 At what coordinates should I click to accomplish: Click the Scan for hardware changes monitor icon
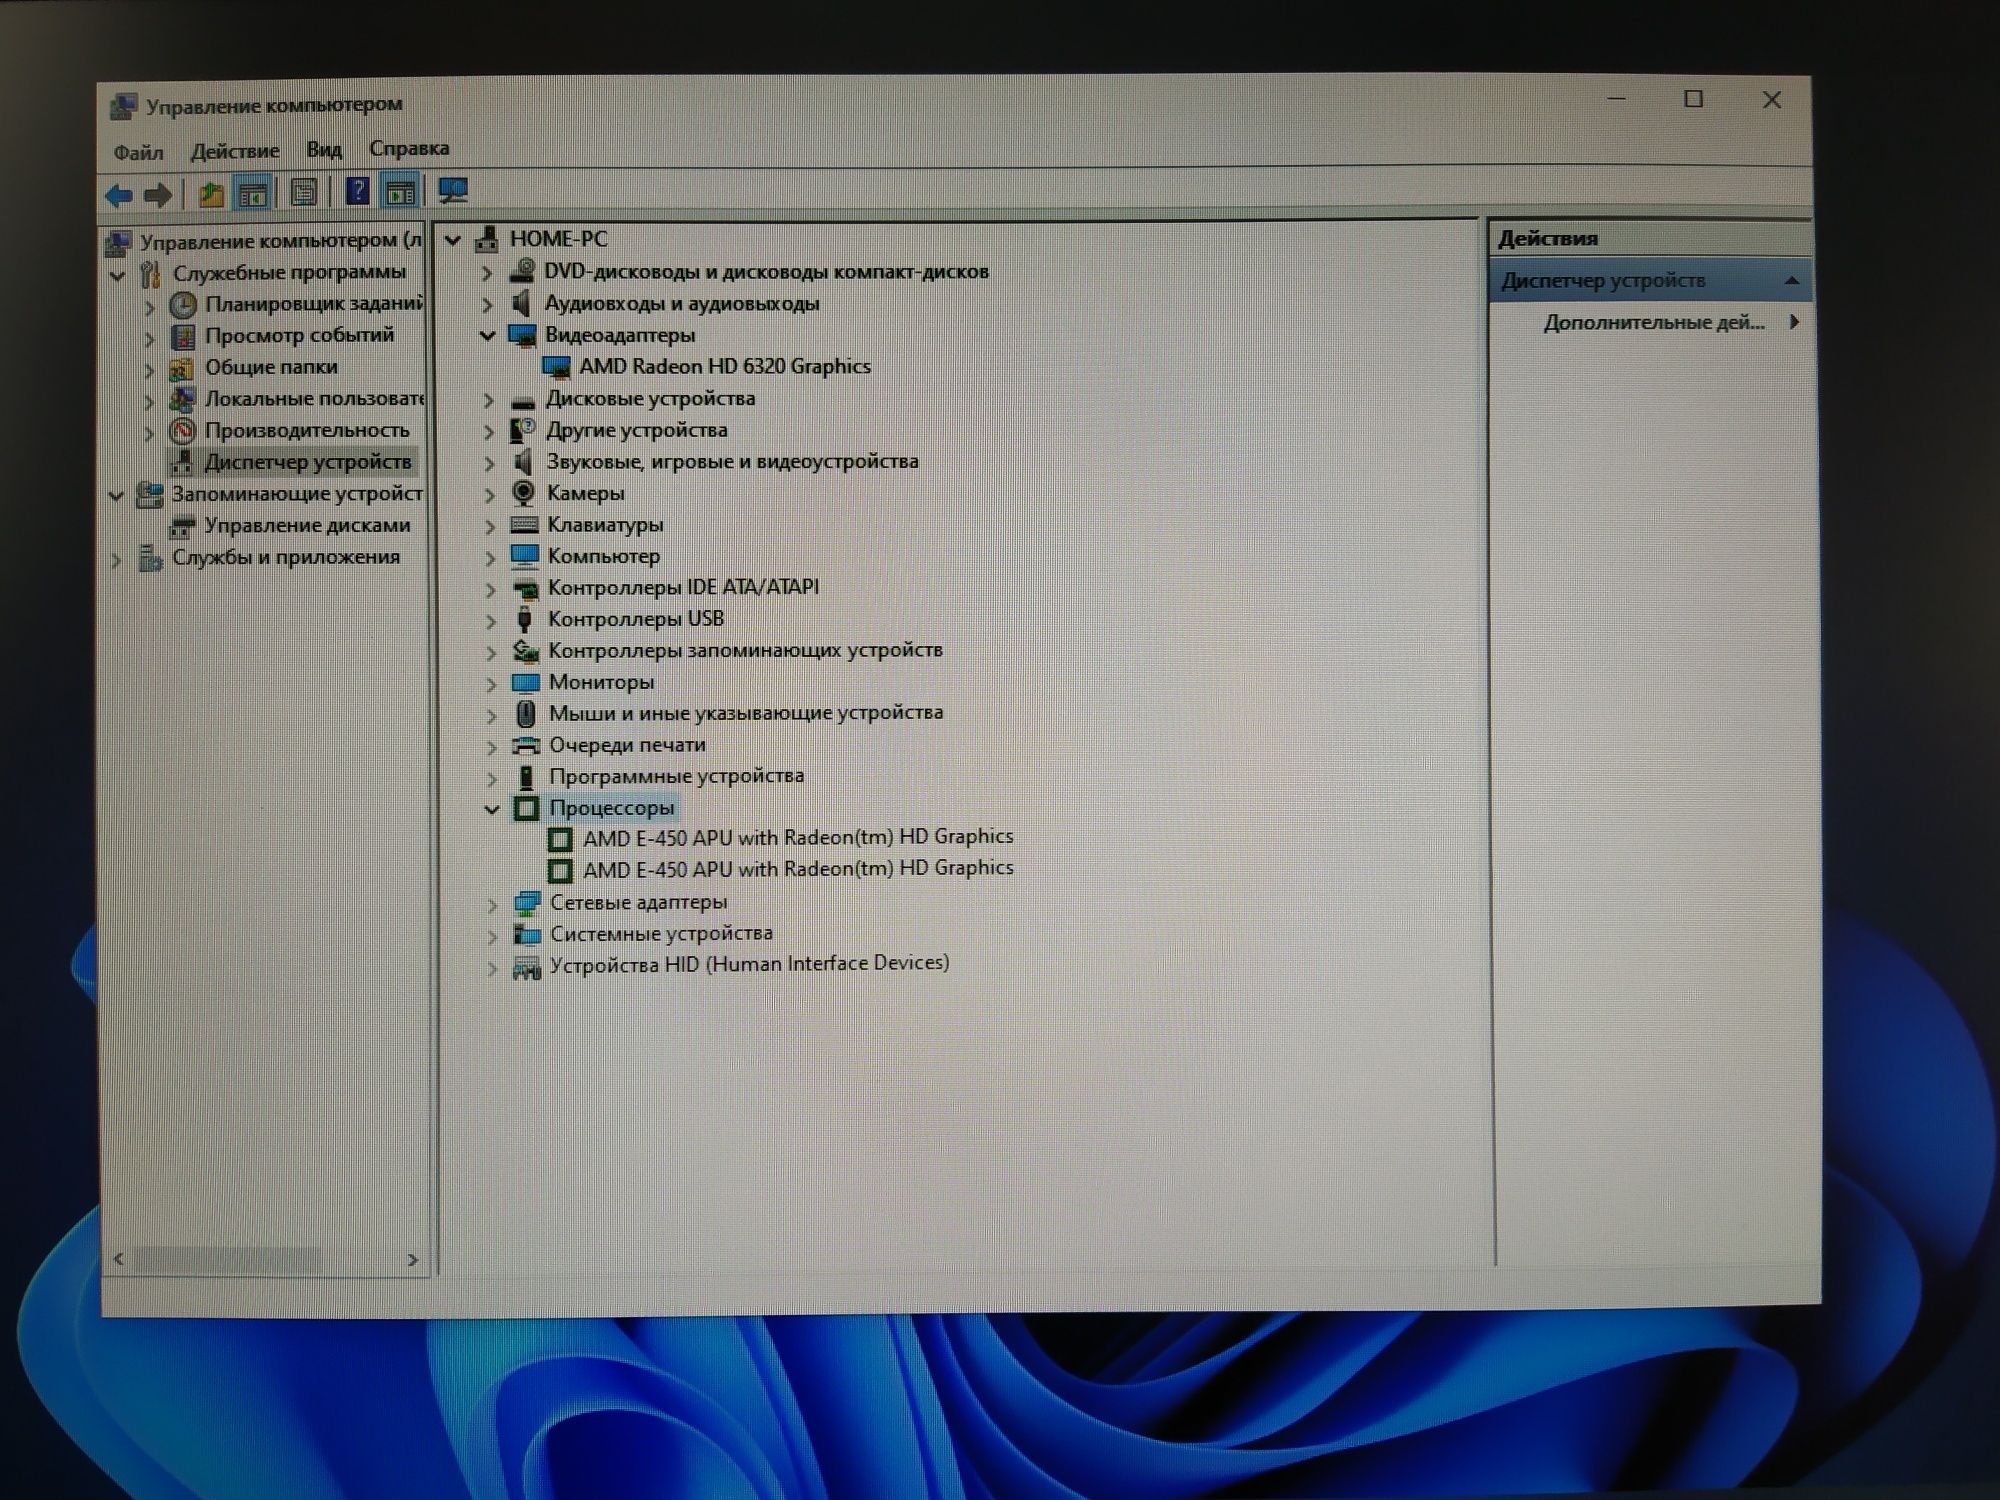(x=453, y=190)
